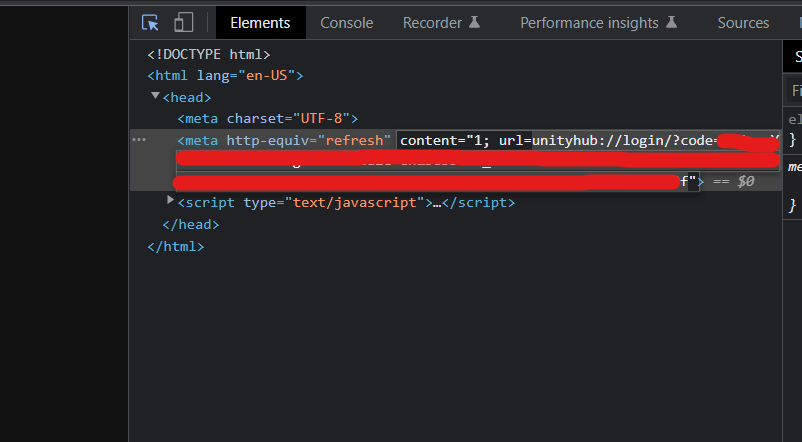Select the script type="text/javascript" node
Viewport: 802px width, 442px height.
[346, 203]
